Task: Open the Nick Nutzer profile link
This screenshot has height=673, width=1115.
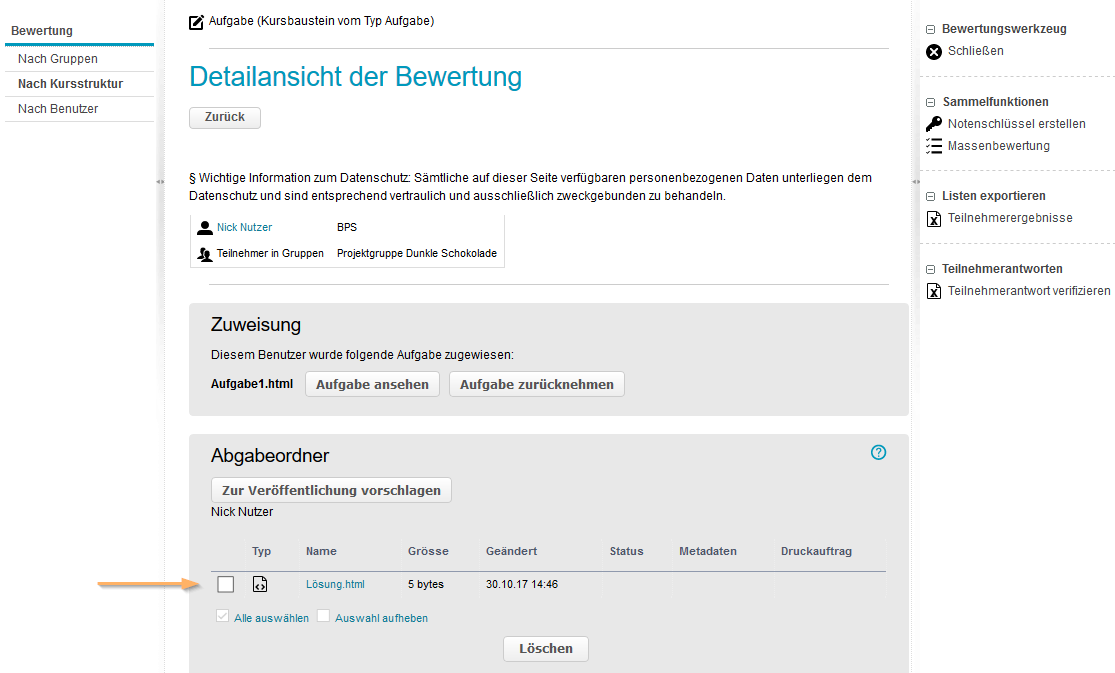Action: (x=245, y=227)
